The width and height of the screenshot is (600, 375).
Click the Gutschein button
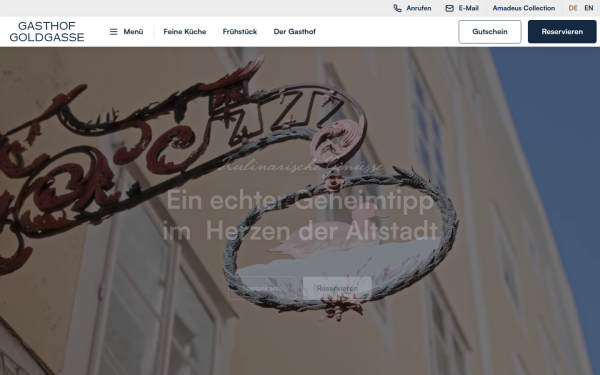(490, 32)
